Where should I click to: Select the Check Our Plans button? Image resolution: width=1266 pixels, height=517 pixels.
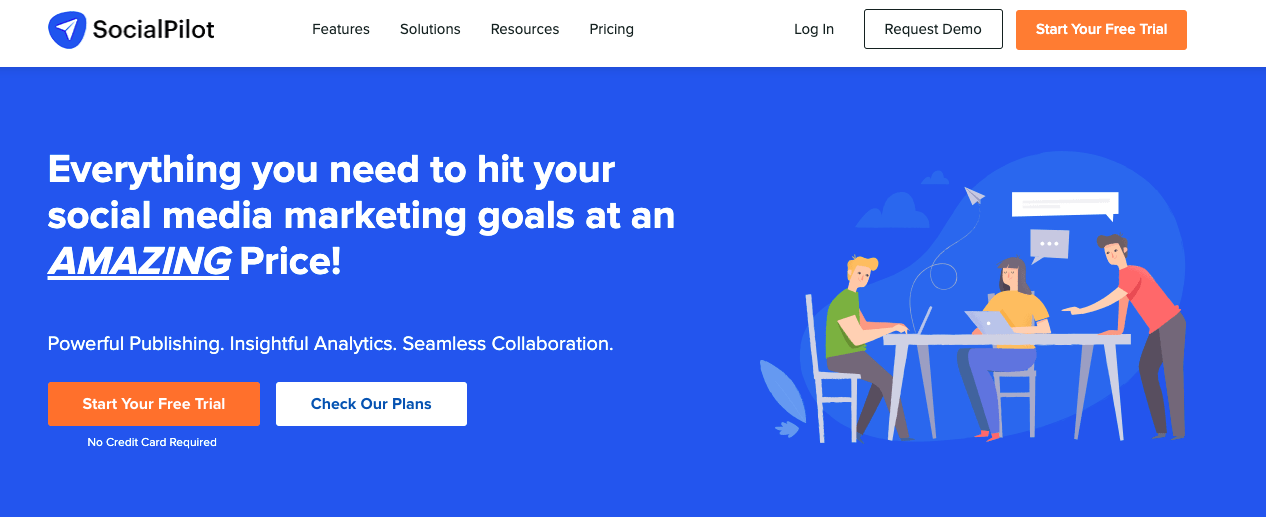371,404
